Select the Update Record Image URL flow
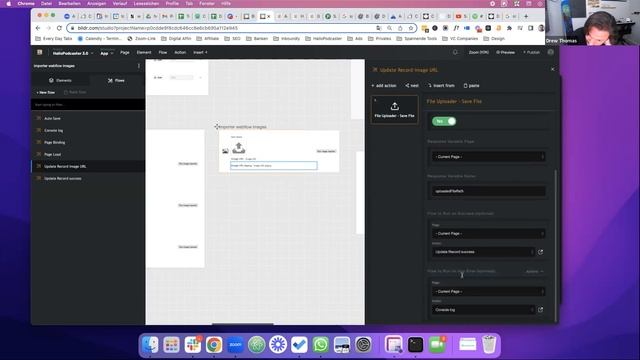Viewport: 640px width, 360px height. tap(88, 166)
